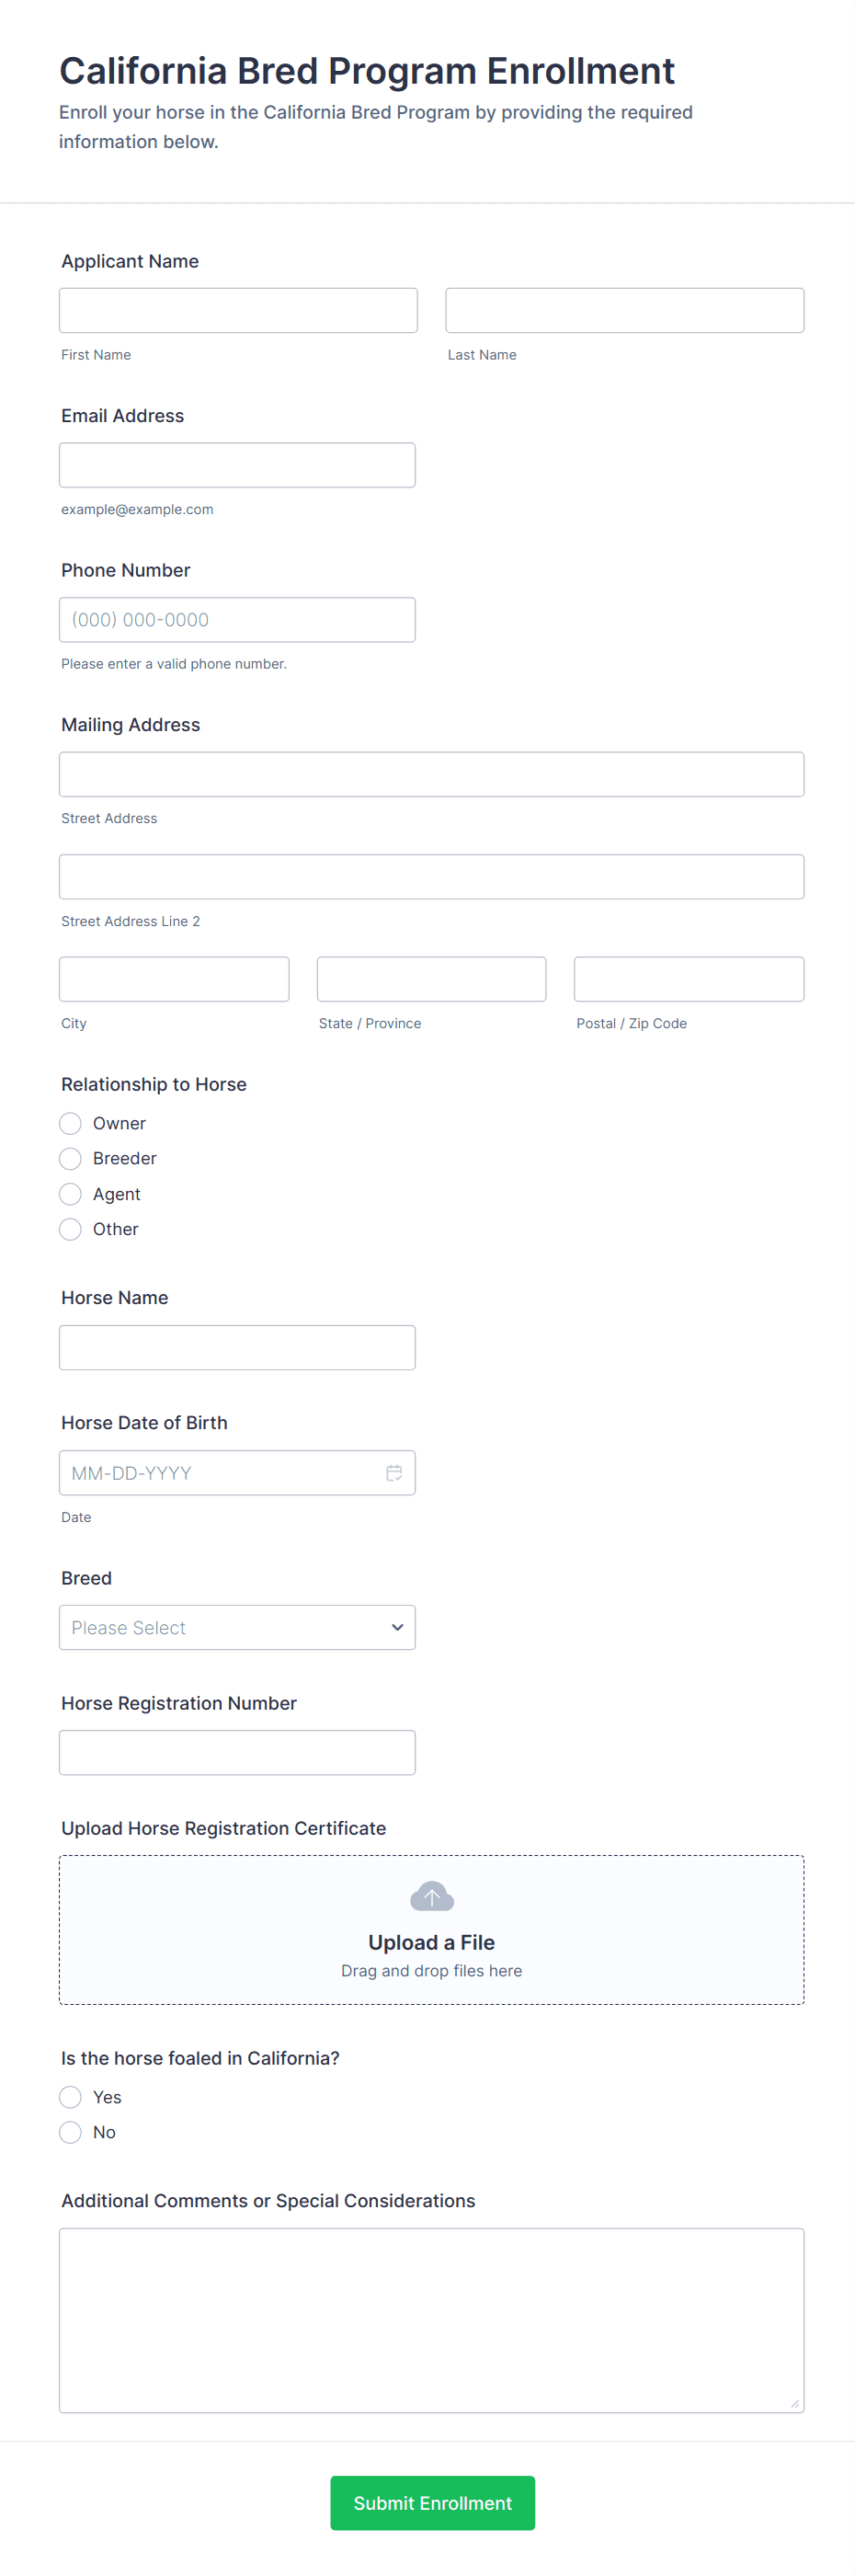The height and width of the screenshot is (2576, 855).
Task: Select the Owner radio button
Action: [70, 1123]
